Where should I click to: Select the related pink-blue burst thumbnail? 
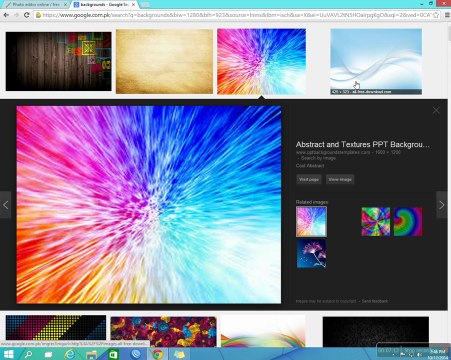click(311, 222)
